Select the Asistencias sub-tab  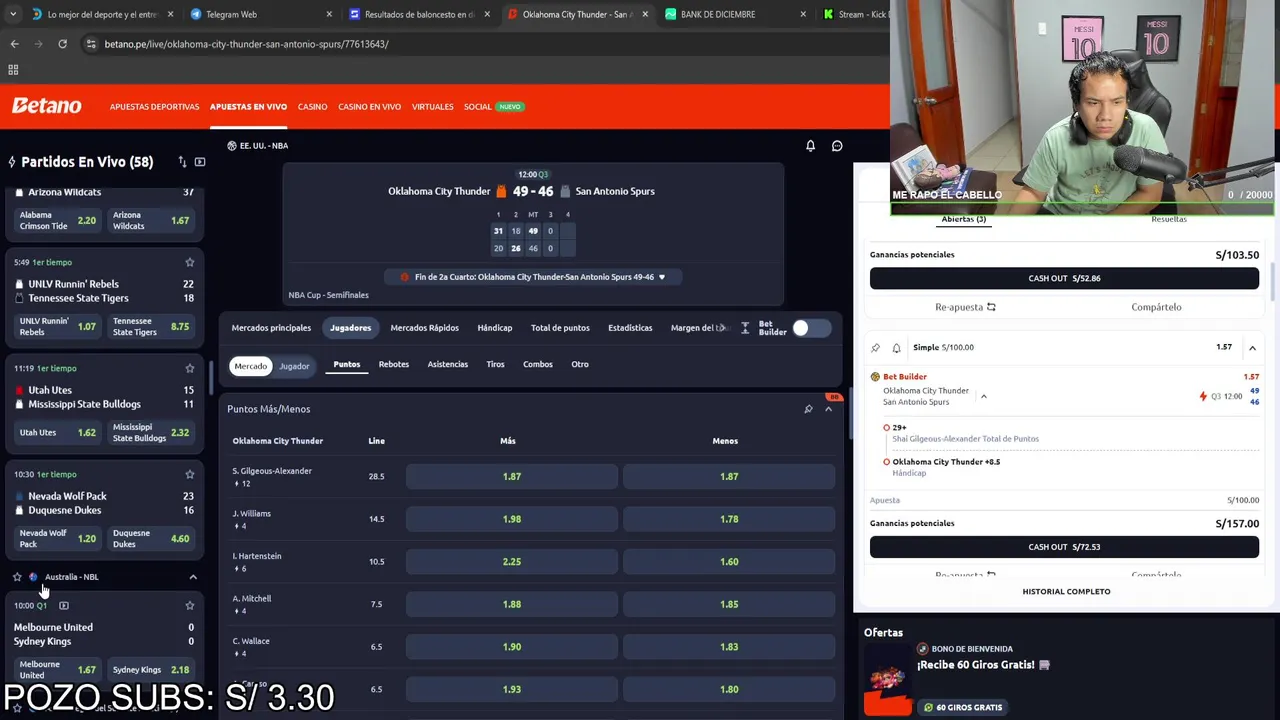coord(447,364)
